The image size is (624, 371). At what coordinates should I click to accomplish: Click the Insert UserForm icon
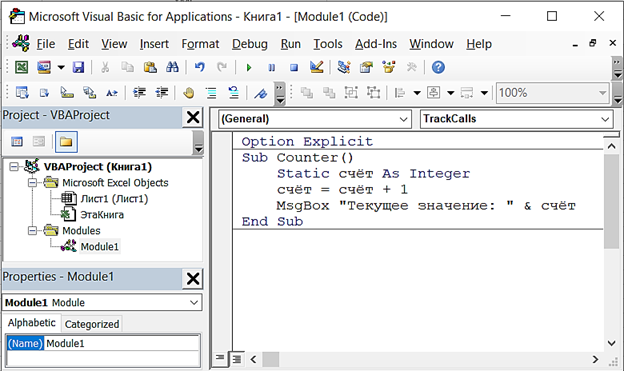[44, 67]
